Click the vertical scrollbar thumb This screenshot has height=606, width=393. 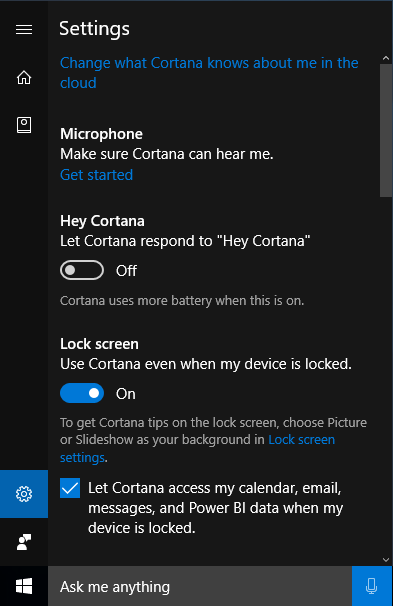coord(386,131)
